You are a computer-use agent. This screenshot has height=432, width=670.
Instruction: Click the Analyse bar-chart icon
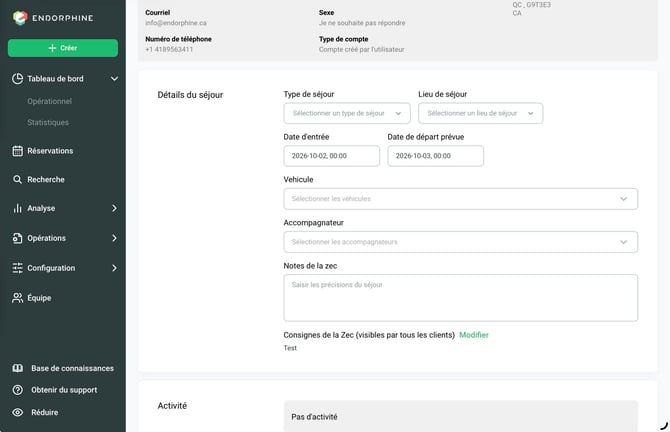pyautogui.click(x=18, y=208)
